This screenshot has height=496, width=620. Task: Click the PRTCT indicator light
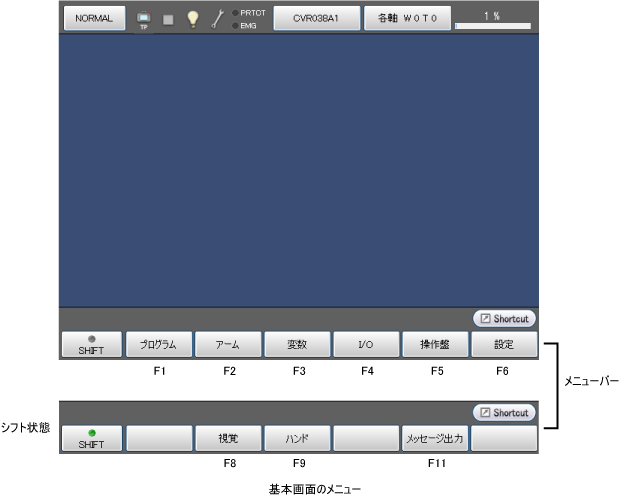click(235, 12)
